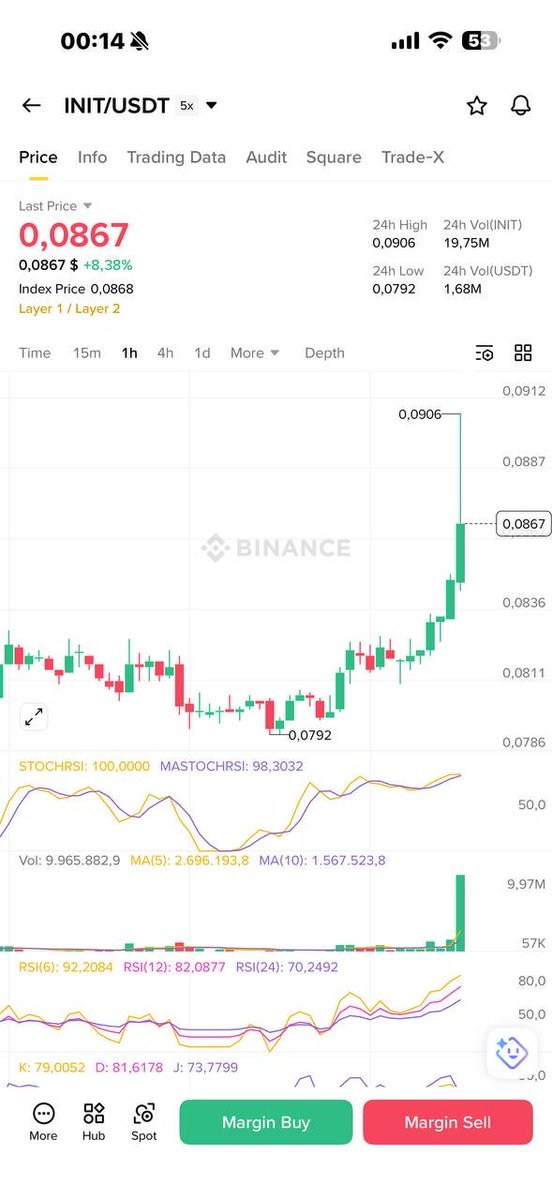Tap the 24h Low value
552x1200 pixels.
coord(394,289)
